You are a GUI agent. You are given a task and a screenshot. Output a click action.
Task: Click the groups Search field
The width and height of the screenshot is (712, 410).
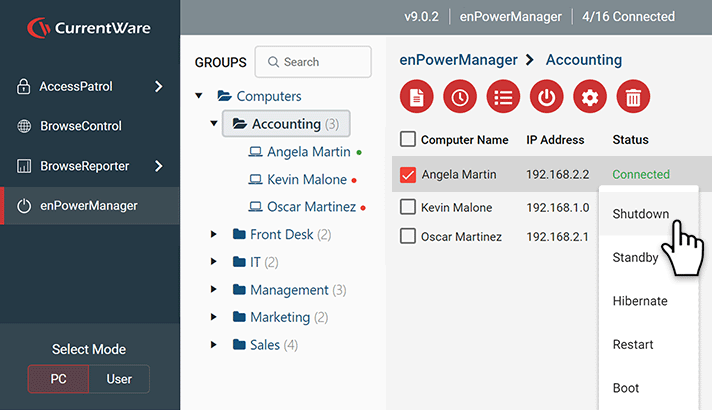coord(313,62)
